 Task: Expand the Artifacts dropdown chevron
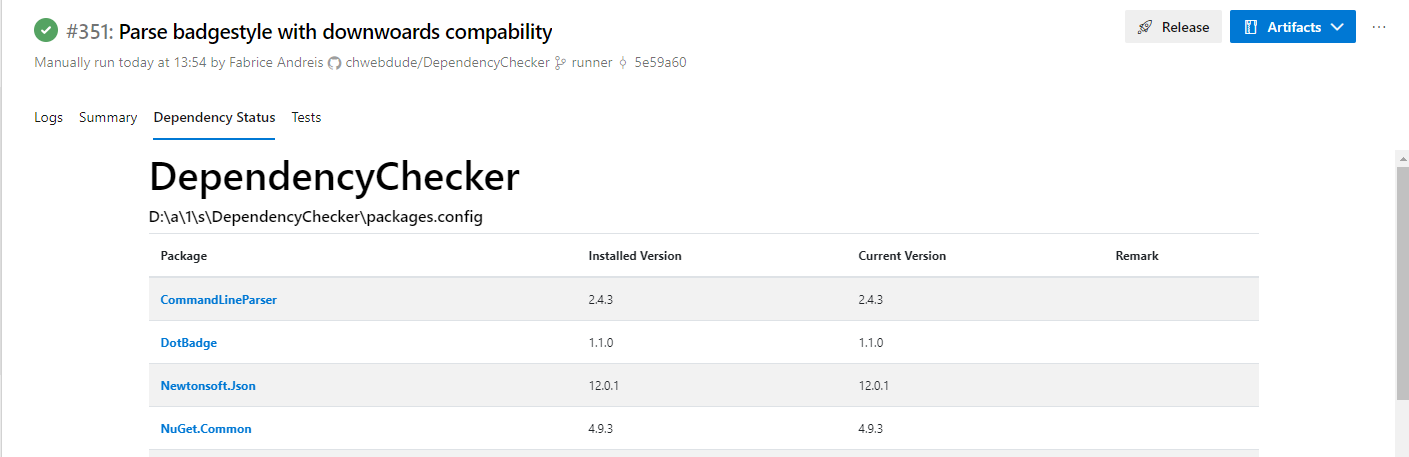click(1337, 27)
